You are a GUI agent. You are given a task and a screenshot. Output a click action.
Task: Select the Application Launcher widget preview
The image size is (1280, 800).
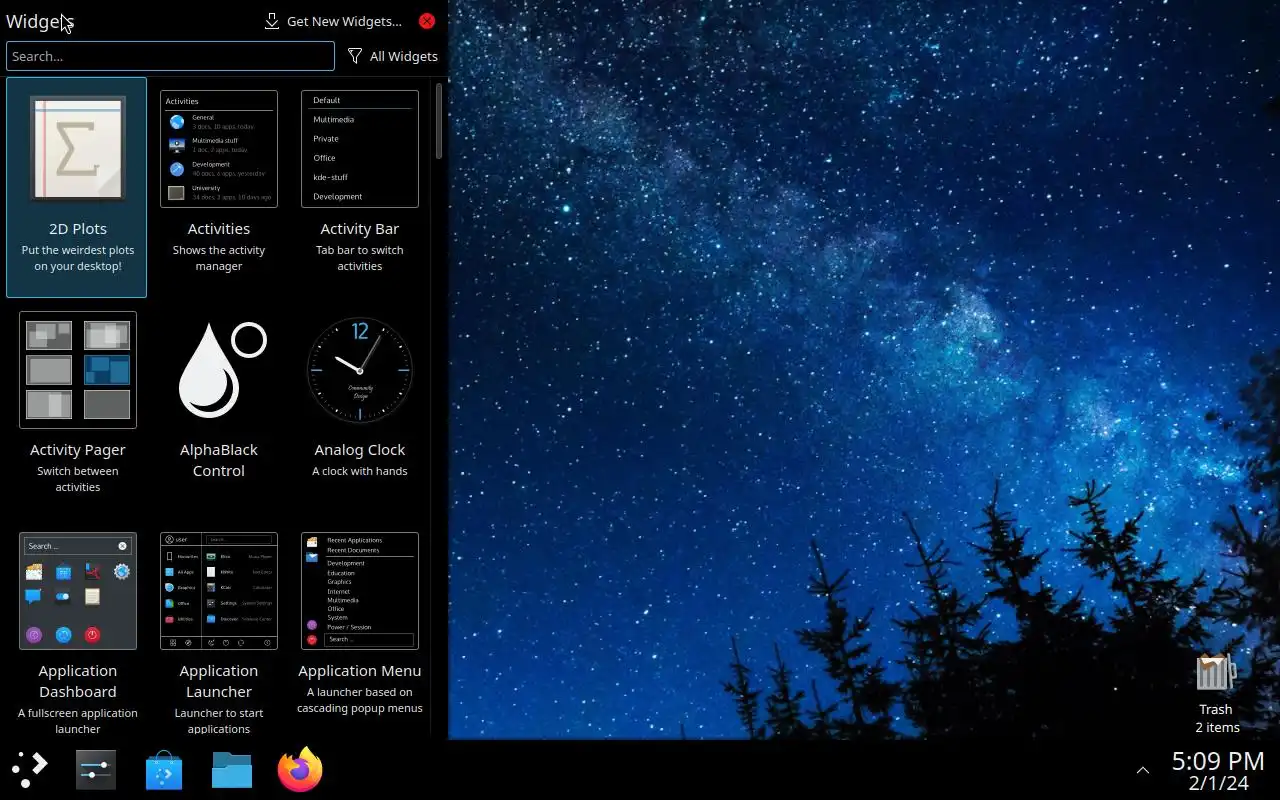point(219,591)
